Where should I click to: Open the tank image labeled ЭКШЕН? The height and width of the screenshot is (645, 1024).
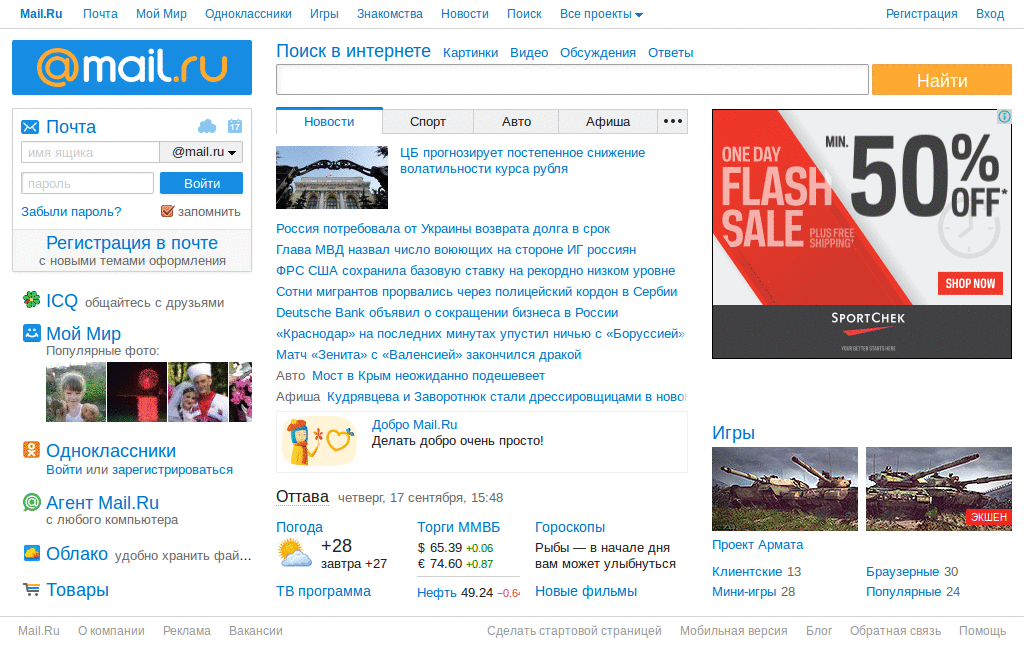tap(938, 489)
